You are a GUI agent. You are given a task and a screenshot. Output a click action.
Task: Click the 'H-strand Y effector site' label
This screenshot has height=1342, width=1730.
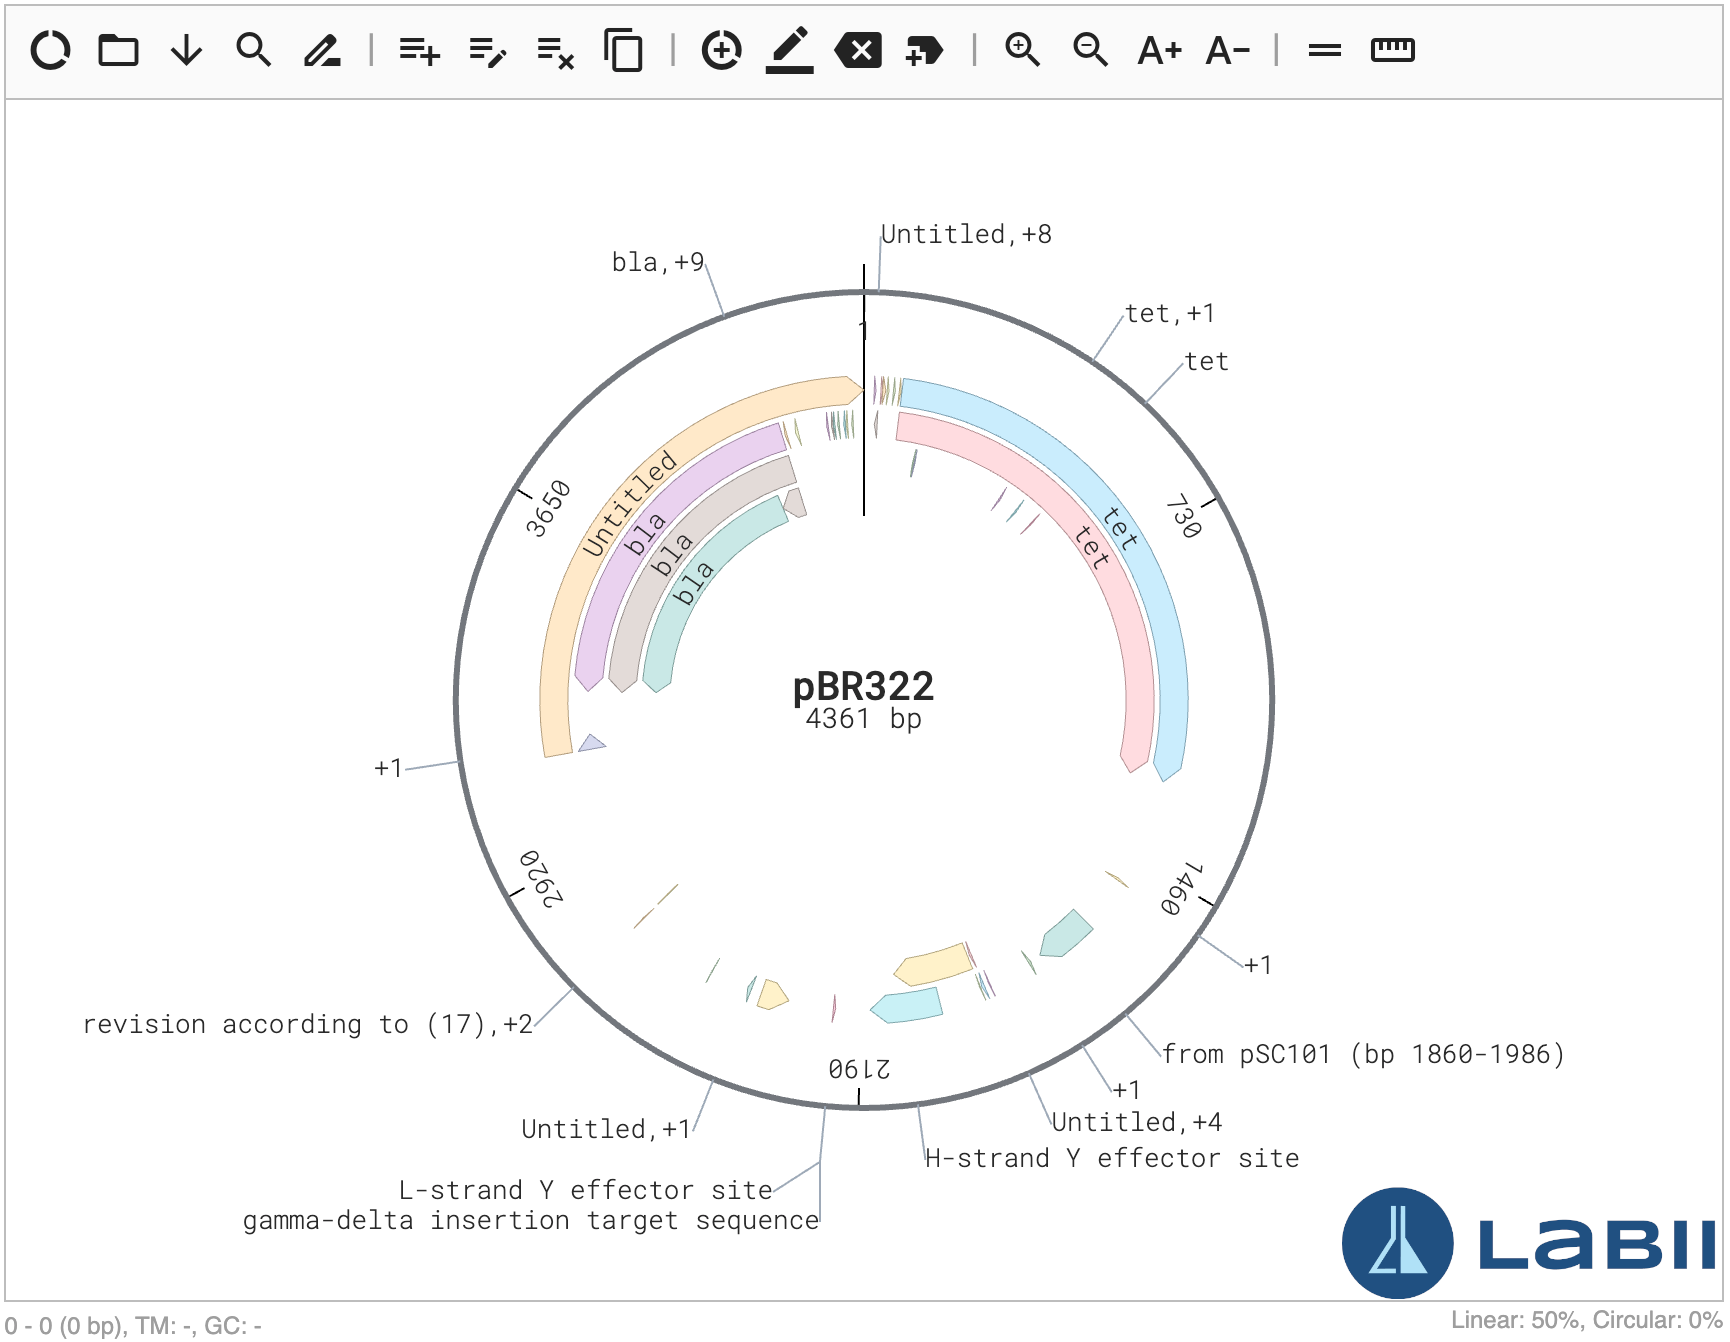pyautogui.click(x=1112, y=1158)
